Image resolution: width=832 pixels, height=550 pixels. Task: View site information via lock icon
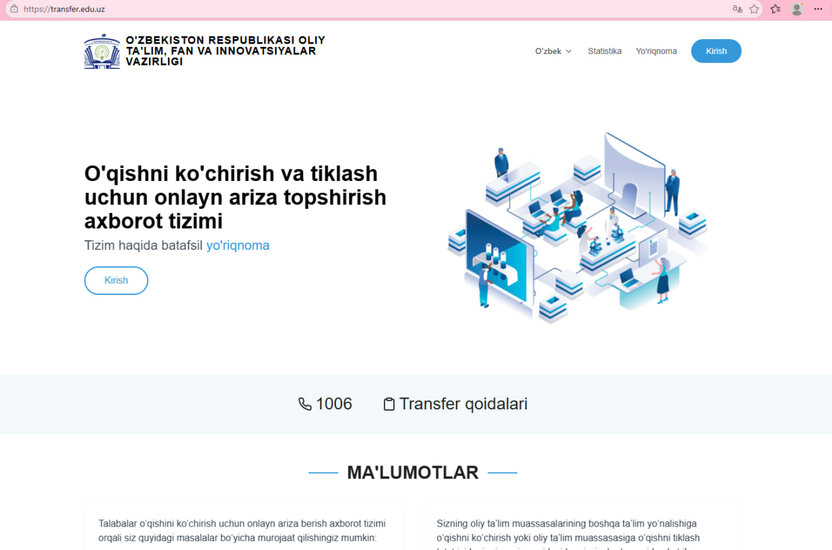13,8
